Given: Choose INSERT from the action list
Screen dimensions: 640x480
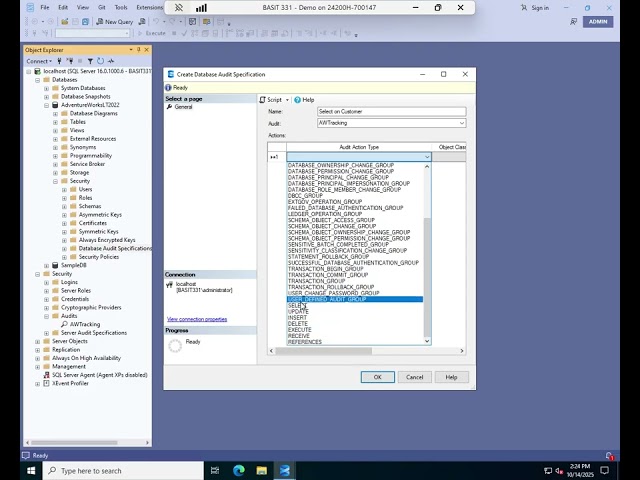Looking at the screenshot, I should [355, 318].
